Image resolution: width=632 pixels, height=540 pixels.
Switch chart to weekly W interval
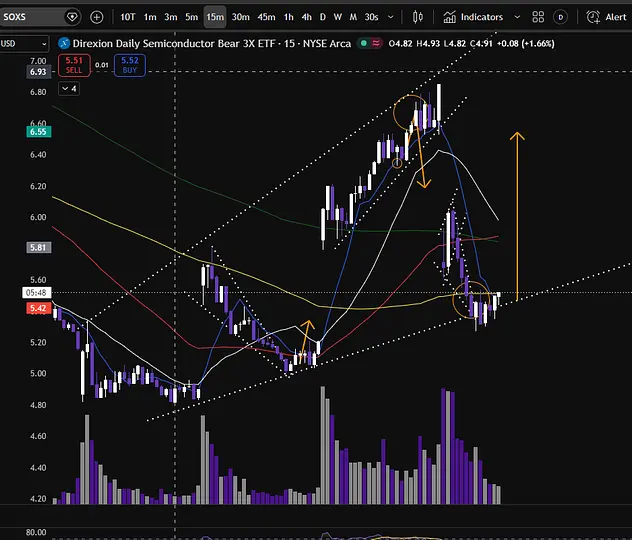click(x=338, y=17)
